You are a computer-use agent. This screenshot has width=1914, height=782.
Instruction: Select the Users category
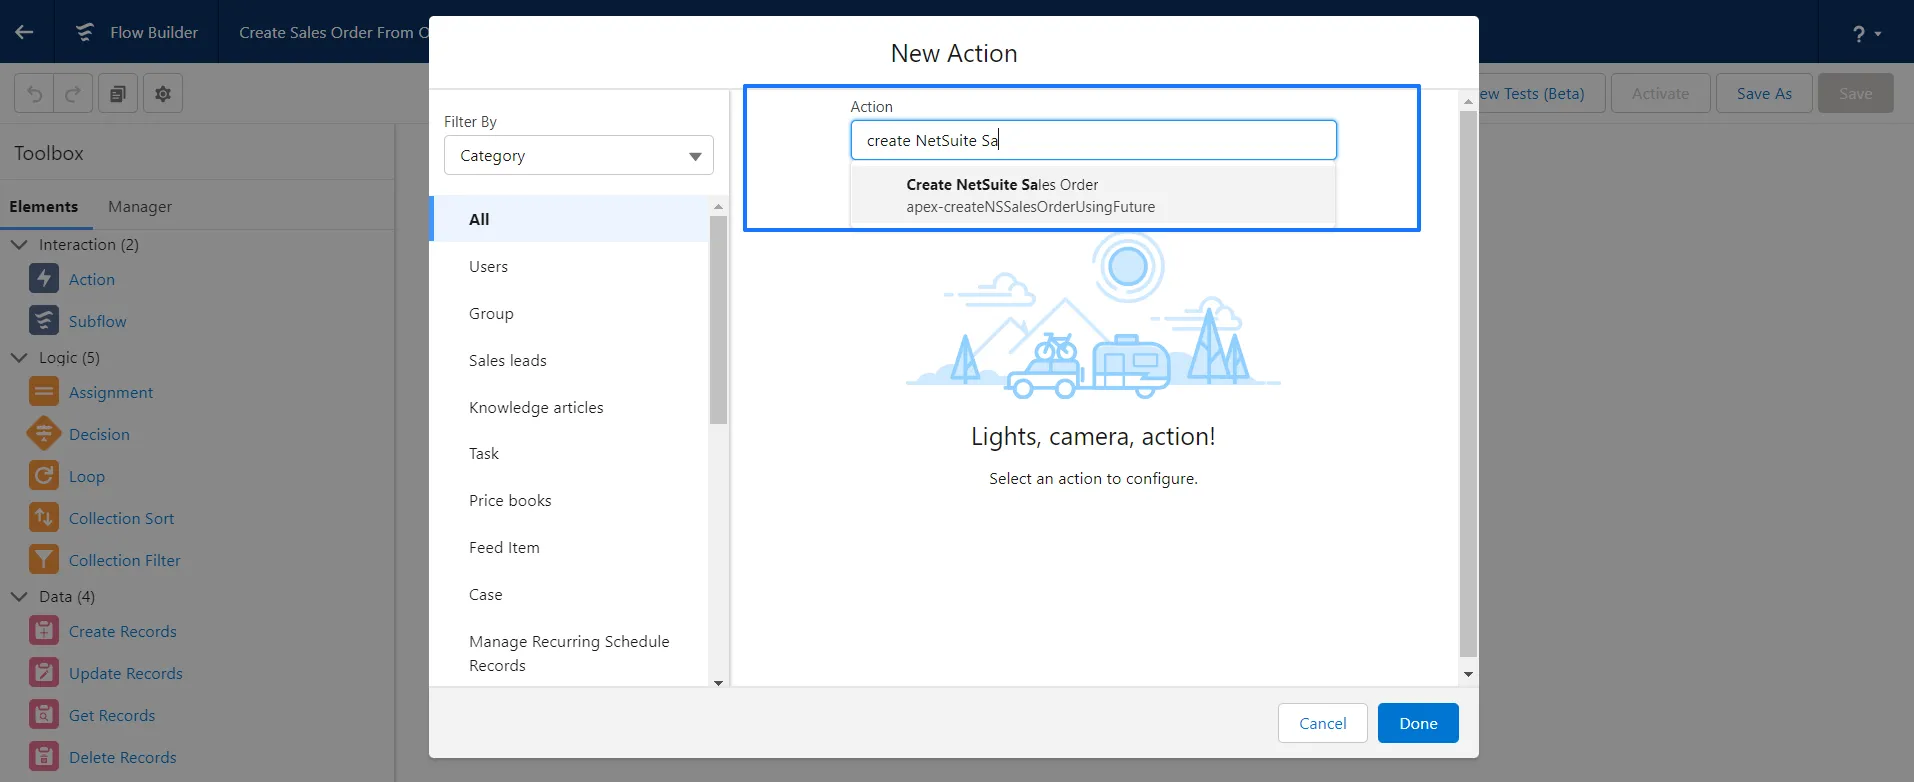(569, 266)
